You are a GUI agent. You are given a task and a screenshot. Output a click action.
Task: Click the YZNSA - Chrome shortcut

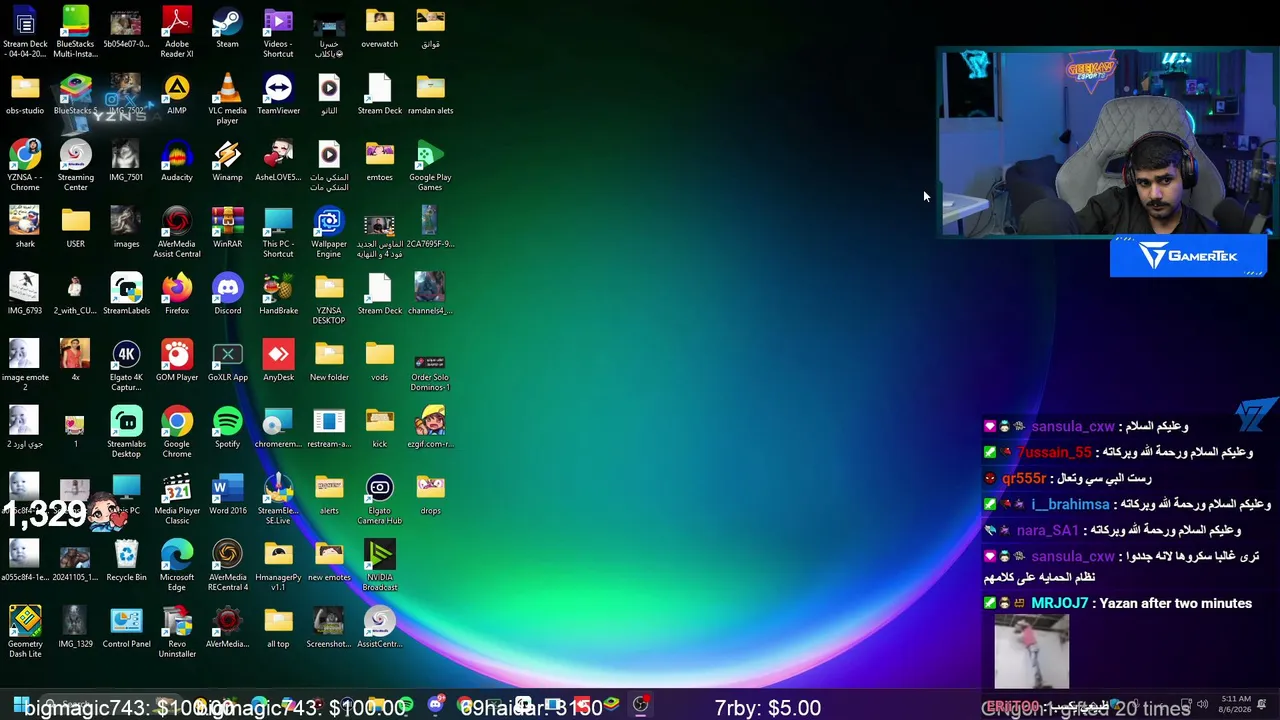pyautogui.click(x=25, y=166)
